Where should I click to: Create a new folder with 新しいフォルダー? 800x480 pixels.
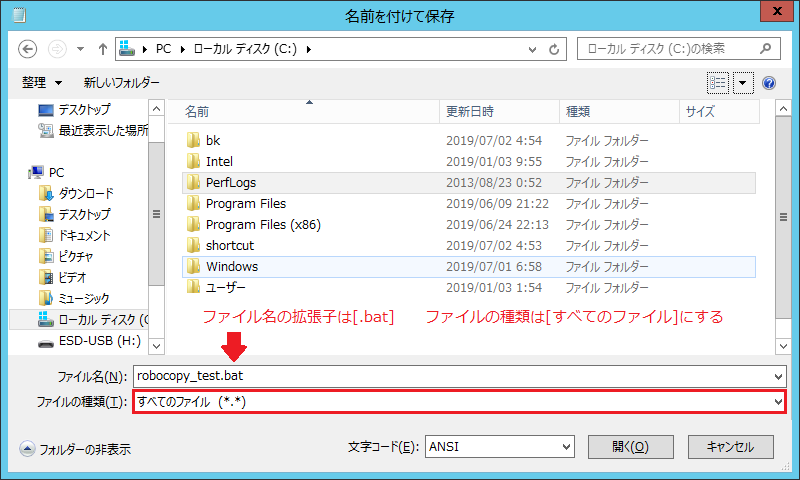[121, 82]
